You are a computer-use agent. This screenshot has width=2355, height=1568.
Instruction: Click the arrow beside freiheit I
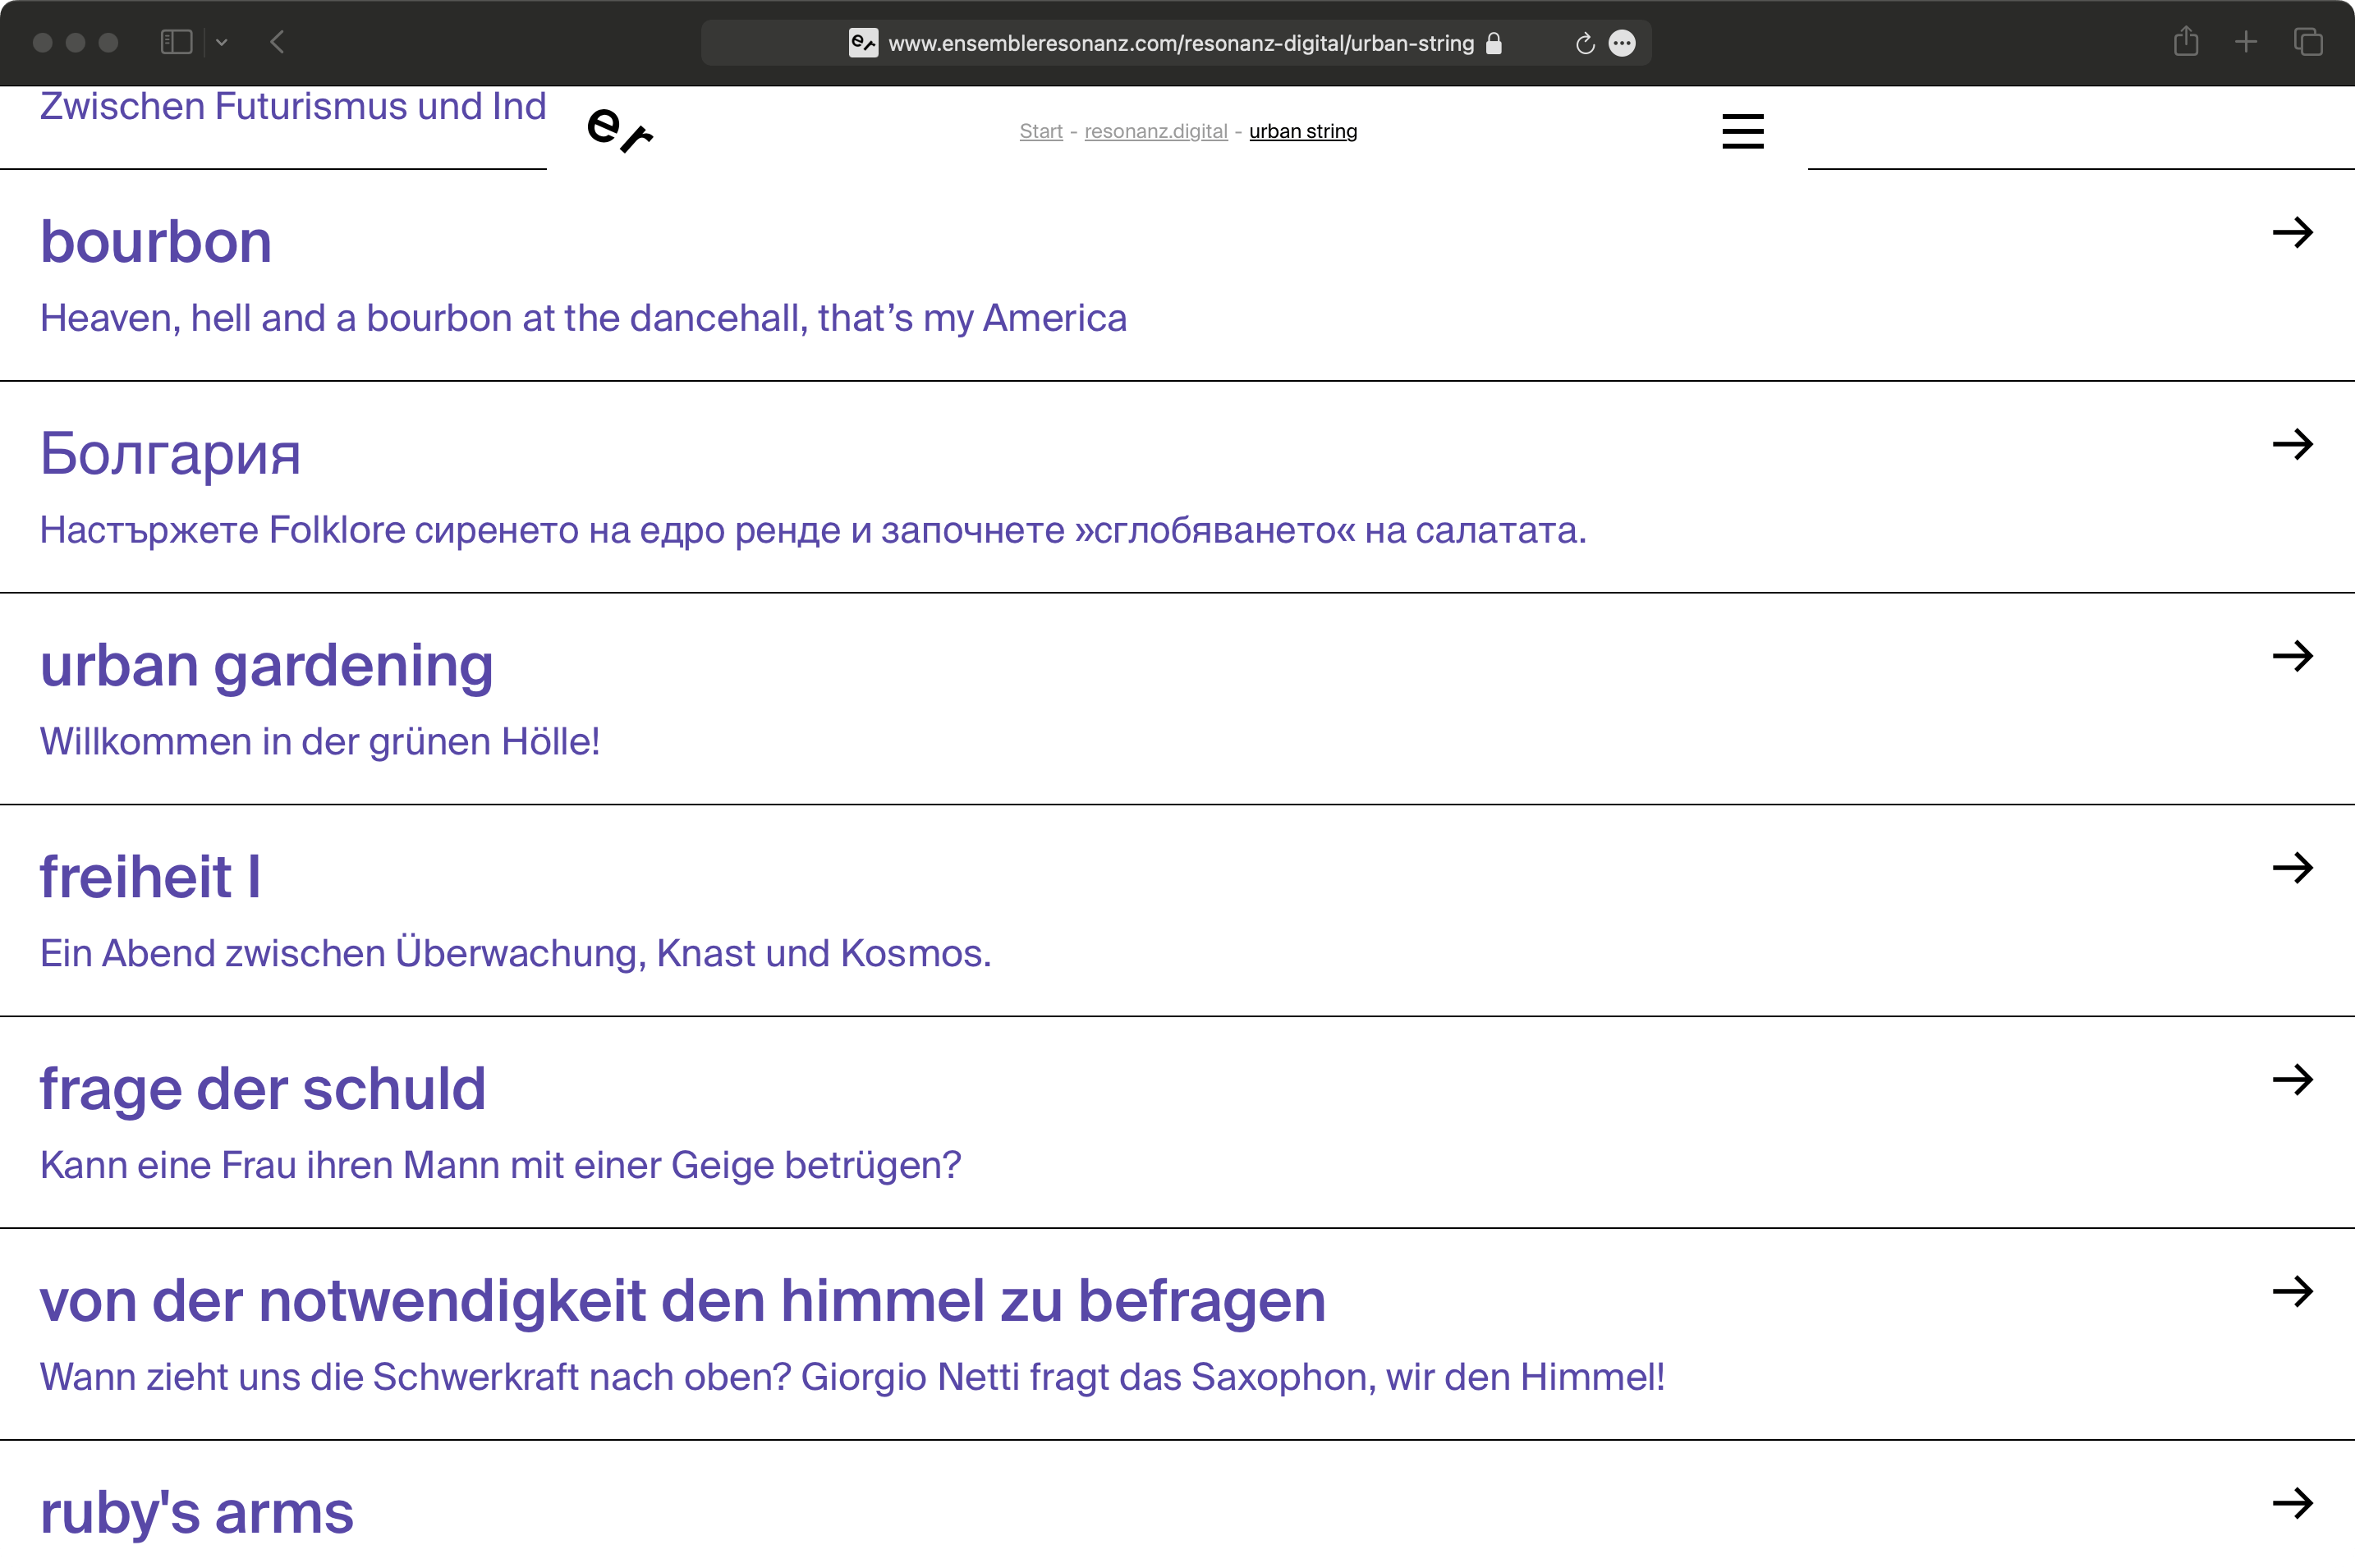coord(2292,868)
